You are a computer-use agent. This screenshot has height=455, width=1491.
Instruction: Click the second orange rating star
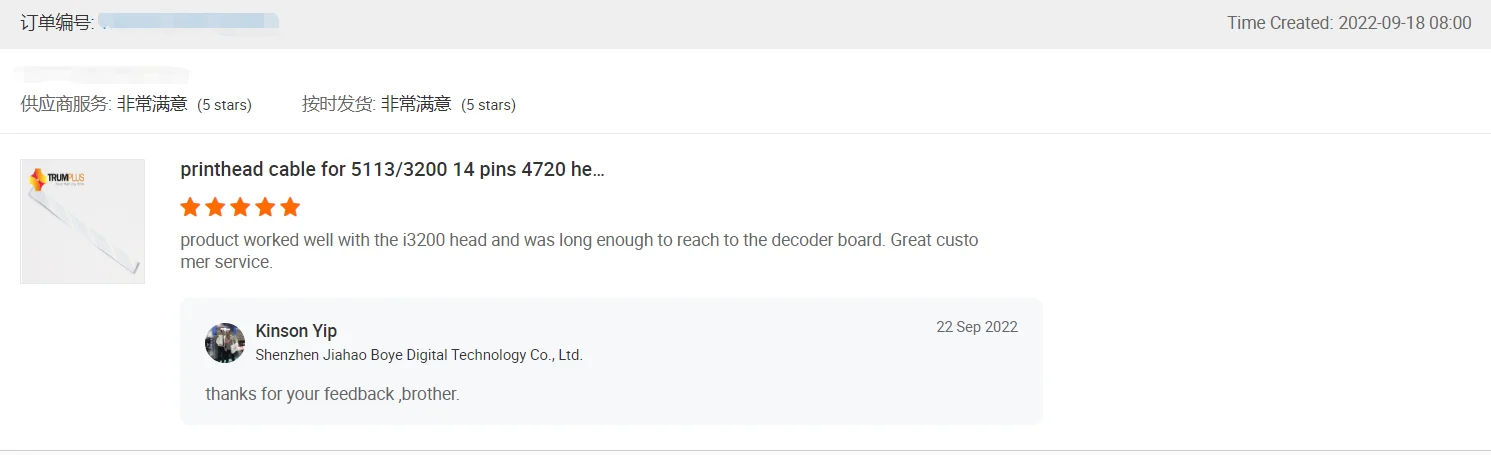tap(215, 207)
